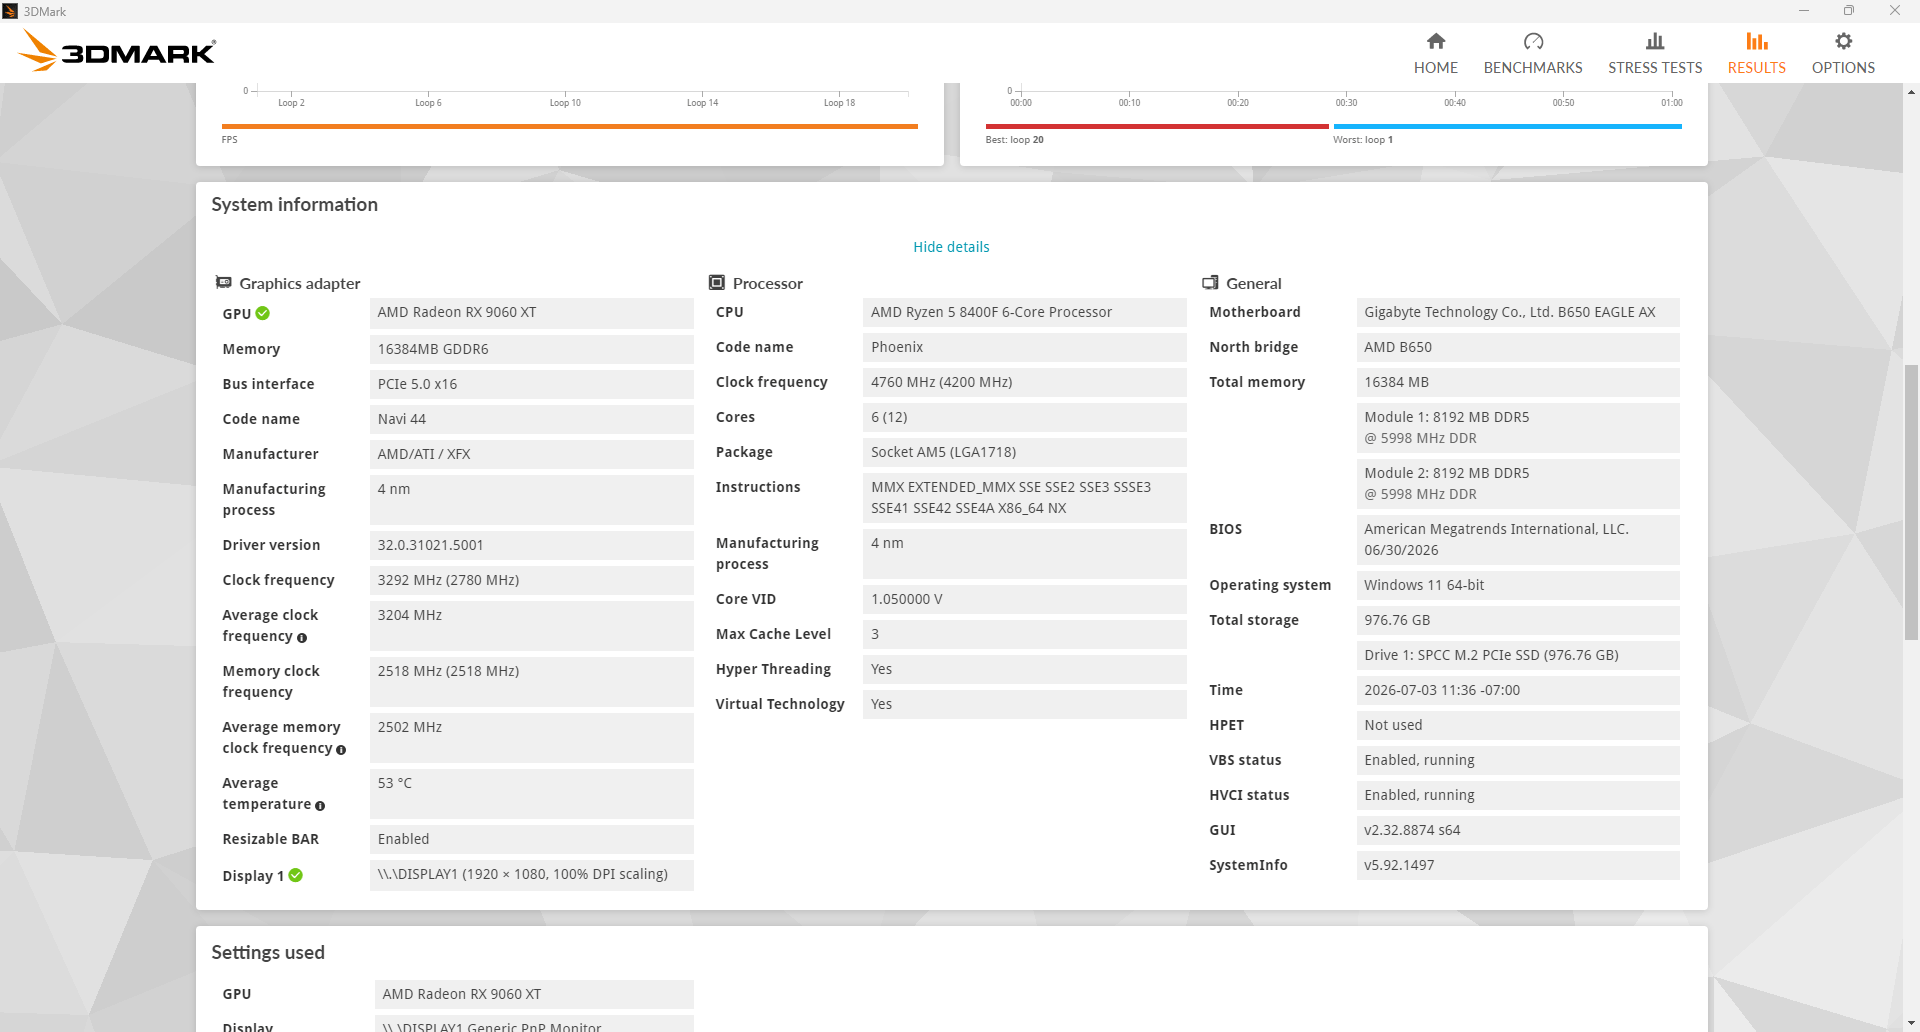Image resolution: width=1920 pixels, height=1032 pixels.
Task: Select the 'v2.32.8874 s64' GUI version value
Action: coord(1518,830)
